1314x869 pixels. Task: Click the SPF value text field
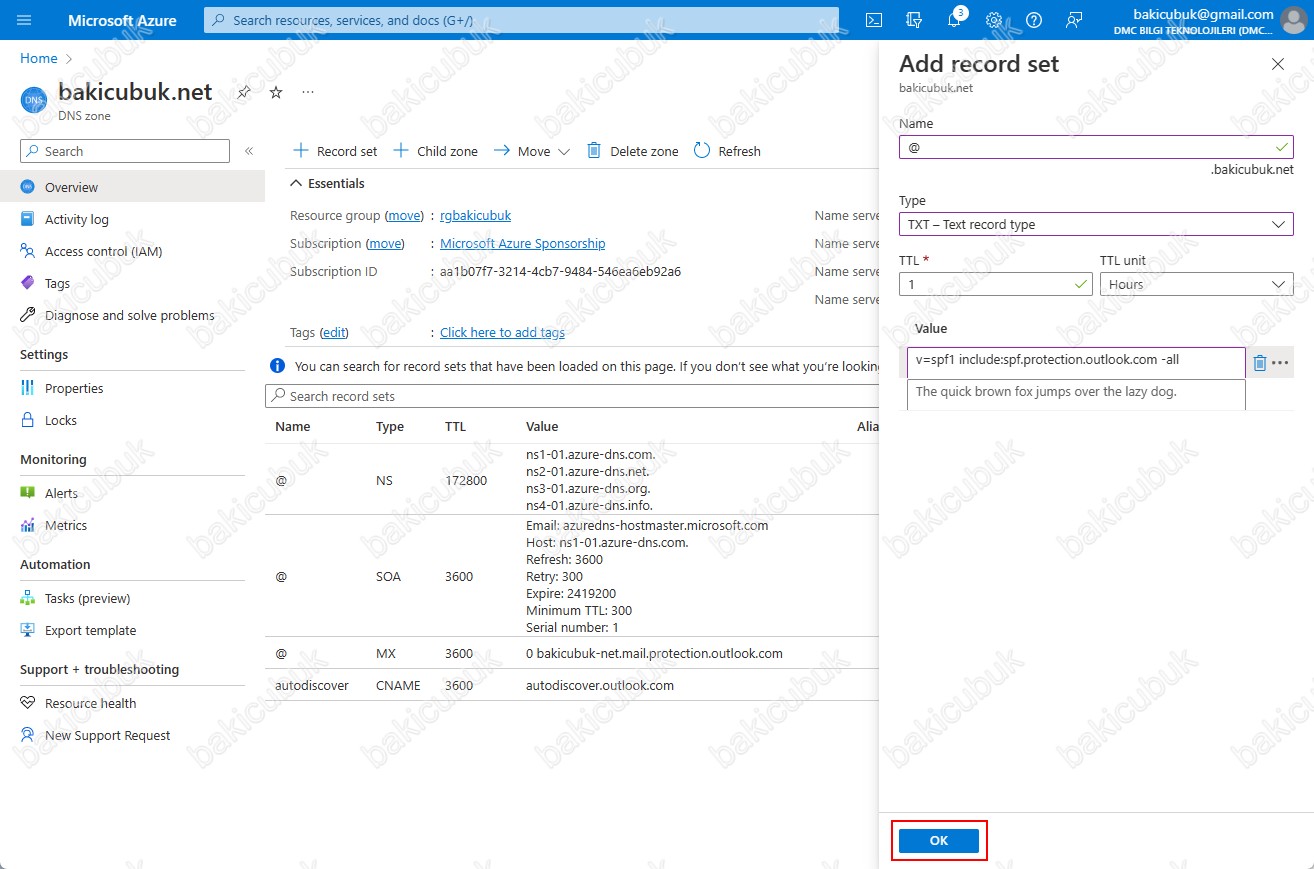click(x=1076, y=363)
